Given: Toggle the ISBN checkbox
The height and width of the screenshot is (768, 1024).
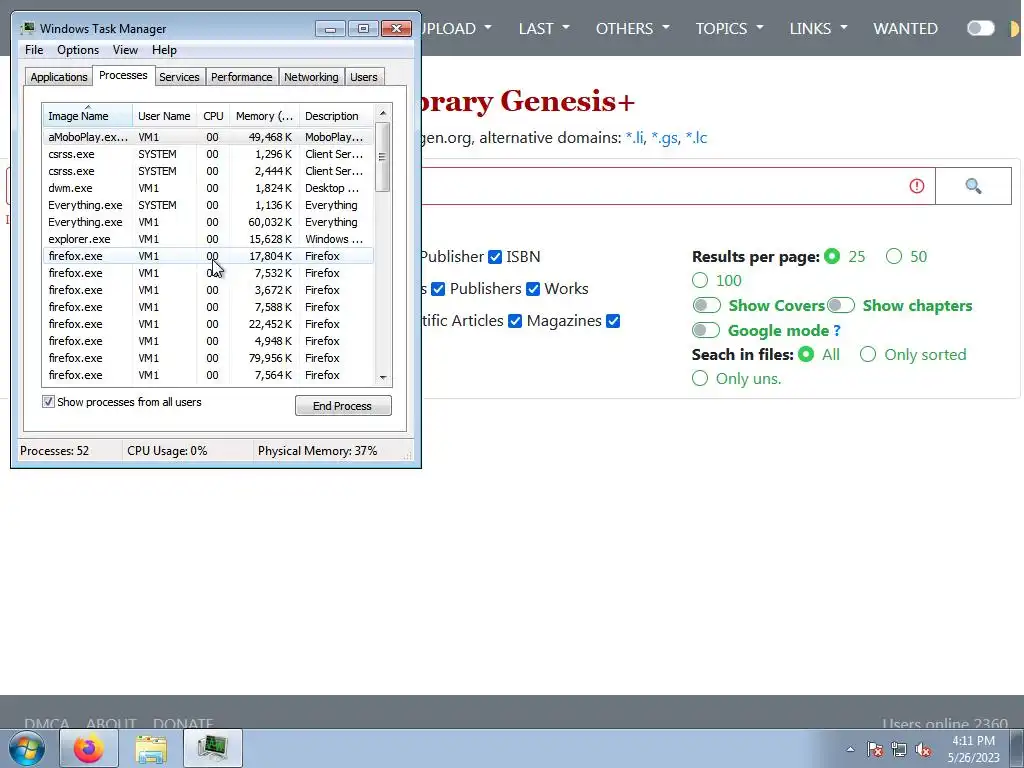Looking at the screenshot, I should coord(495,257).
